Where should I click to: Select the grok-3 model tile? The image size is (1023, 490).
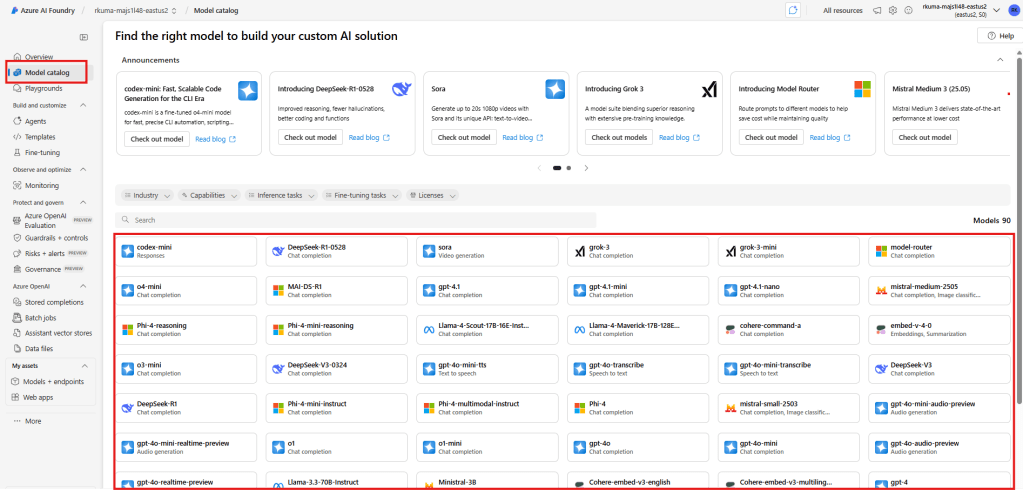[x=638, y=251]
